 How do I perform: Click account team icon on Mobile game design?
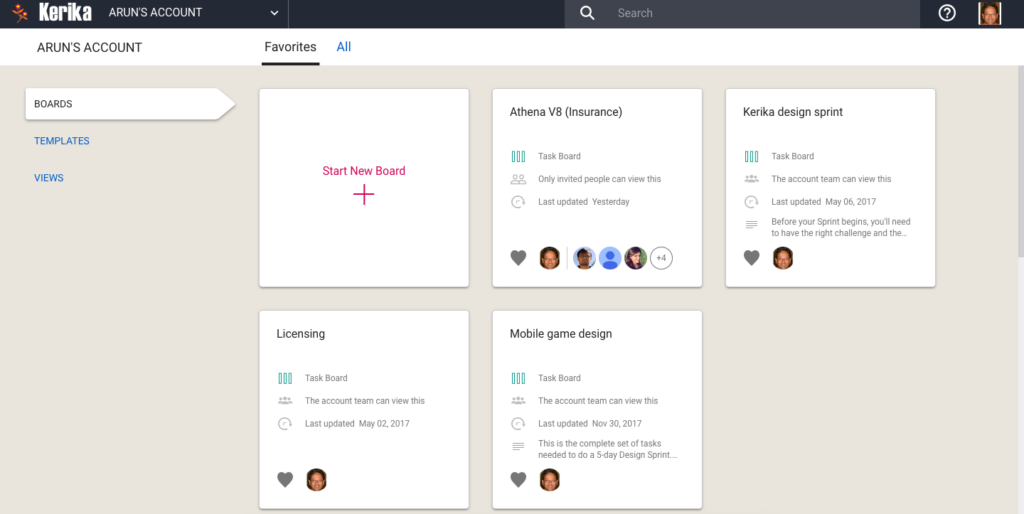pos(519,401)
